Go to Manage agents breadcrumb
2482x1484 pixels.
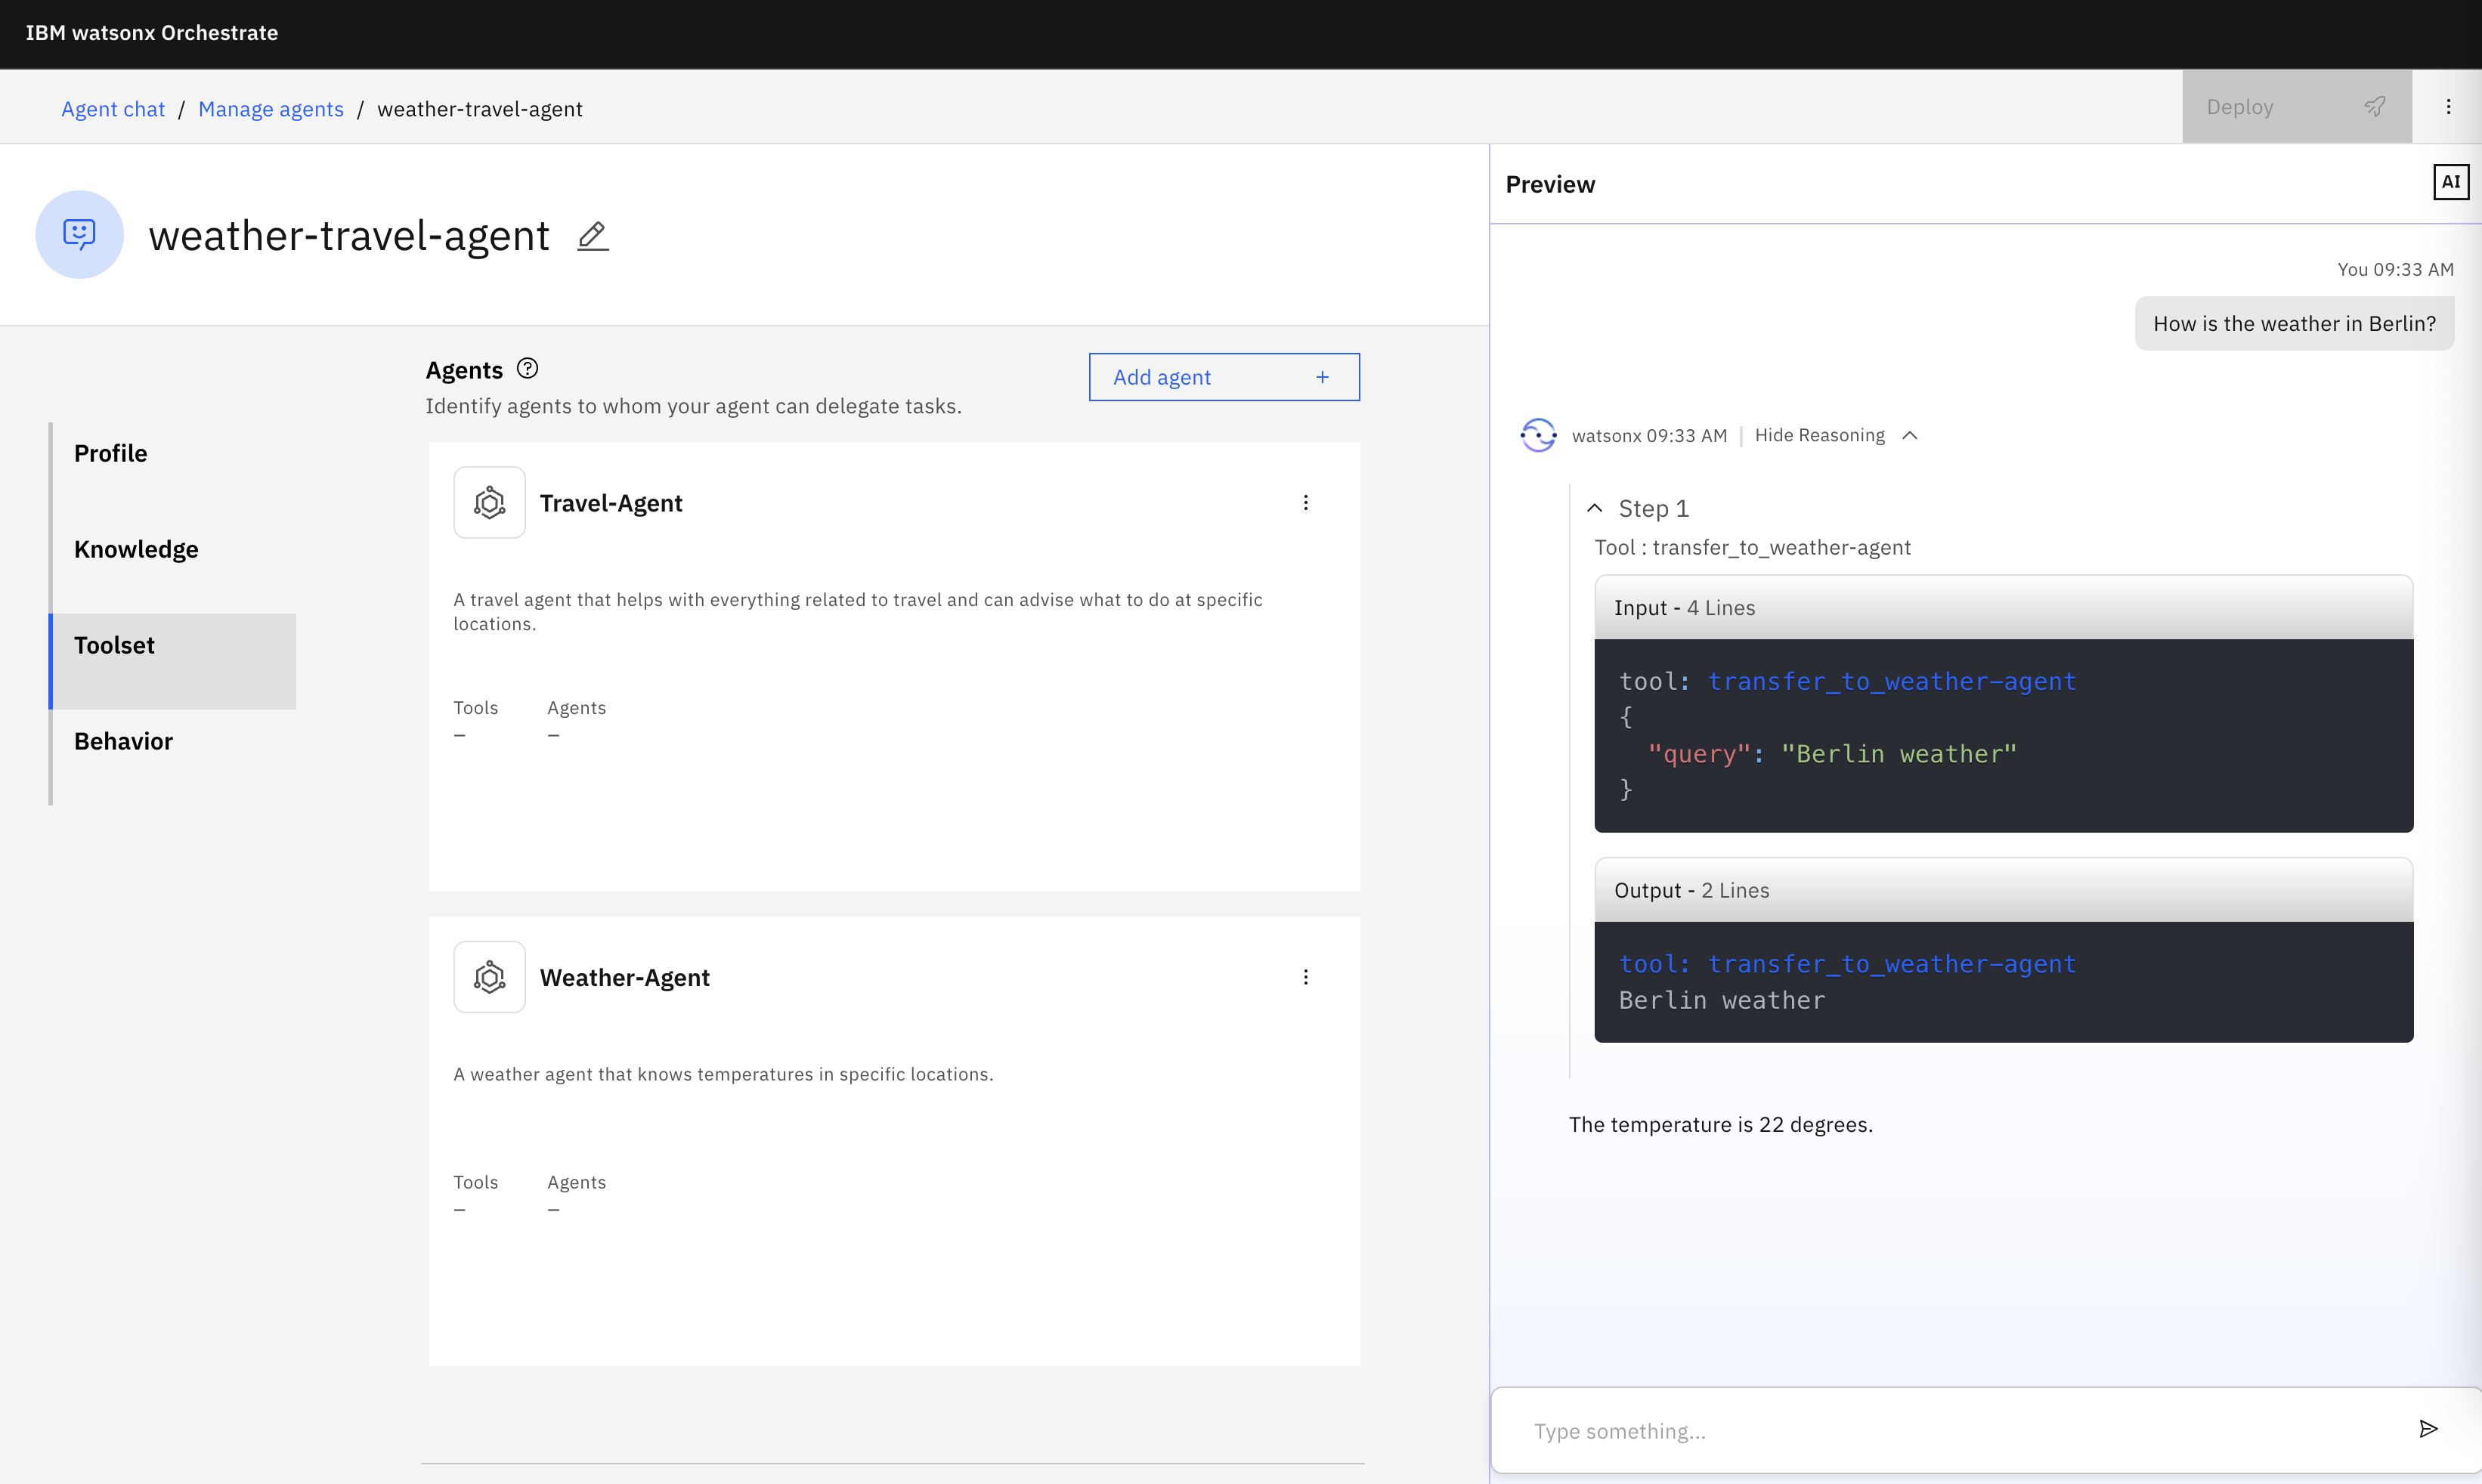click(x=271, y=109)
